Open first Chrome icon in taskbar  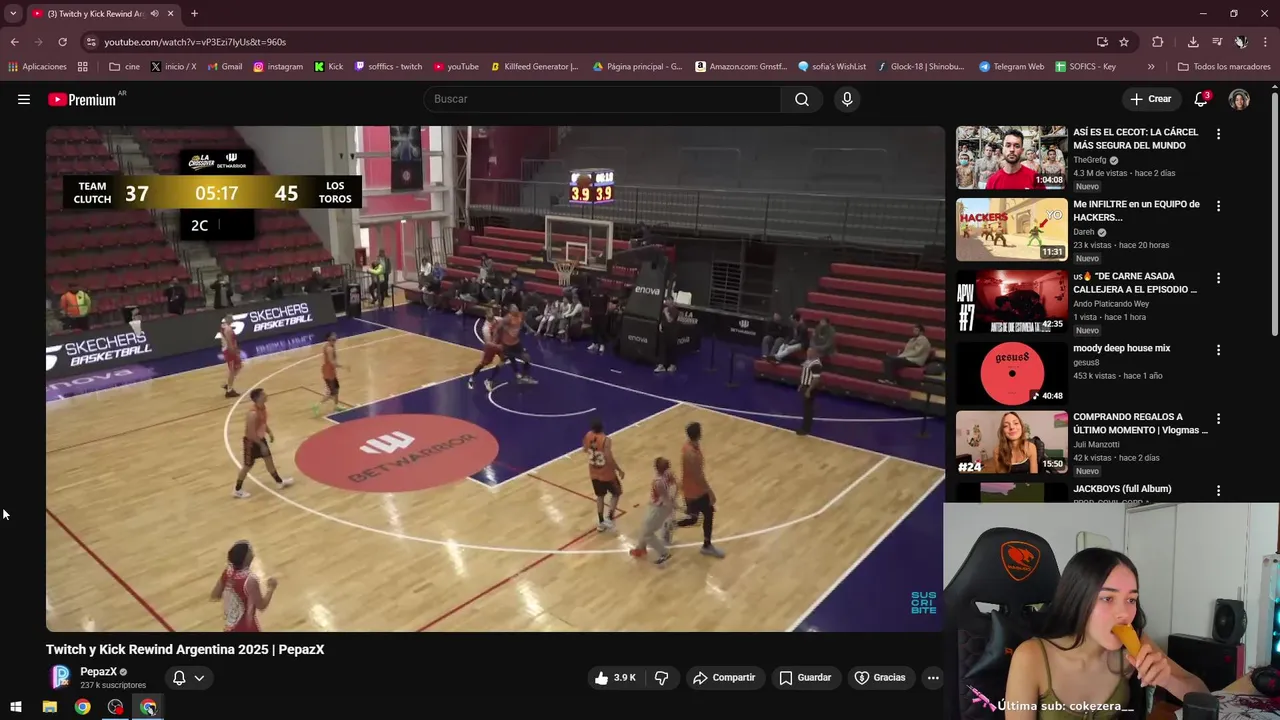pos(82,707)
